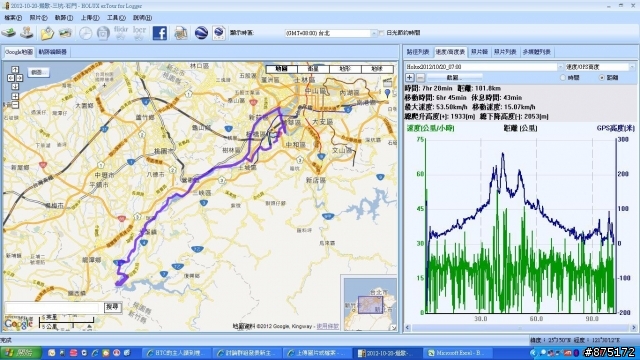Click the 截圖 capture button above chart

[454, 78]
